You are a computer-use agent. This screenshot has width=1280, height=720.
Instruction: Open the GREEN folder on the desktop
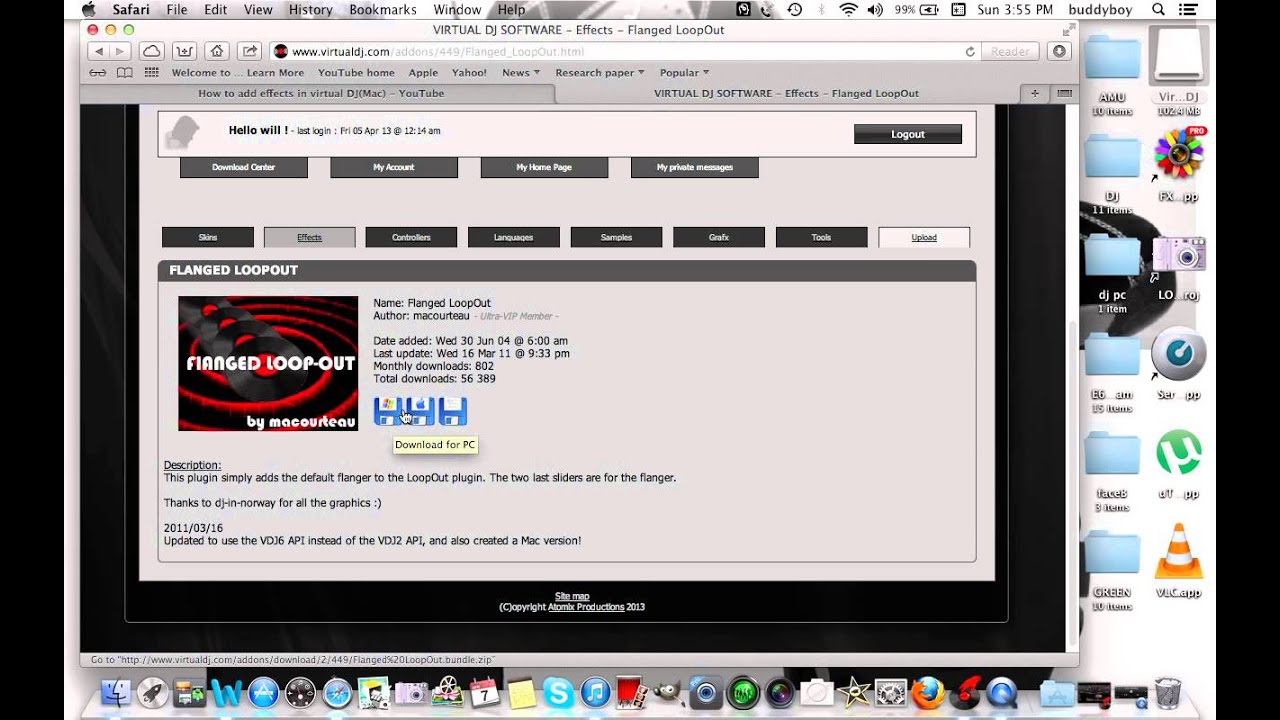1112,570
